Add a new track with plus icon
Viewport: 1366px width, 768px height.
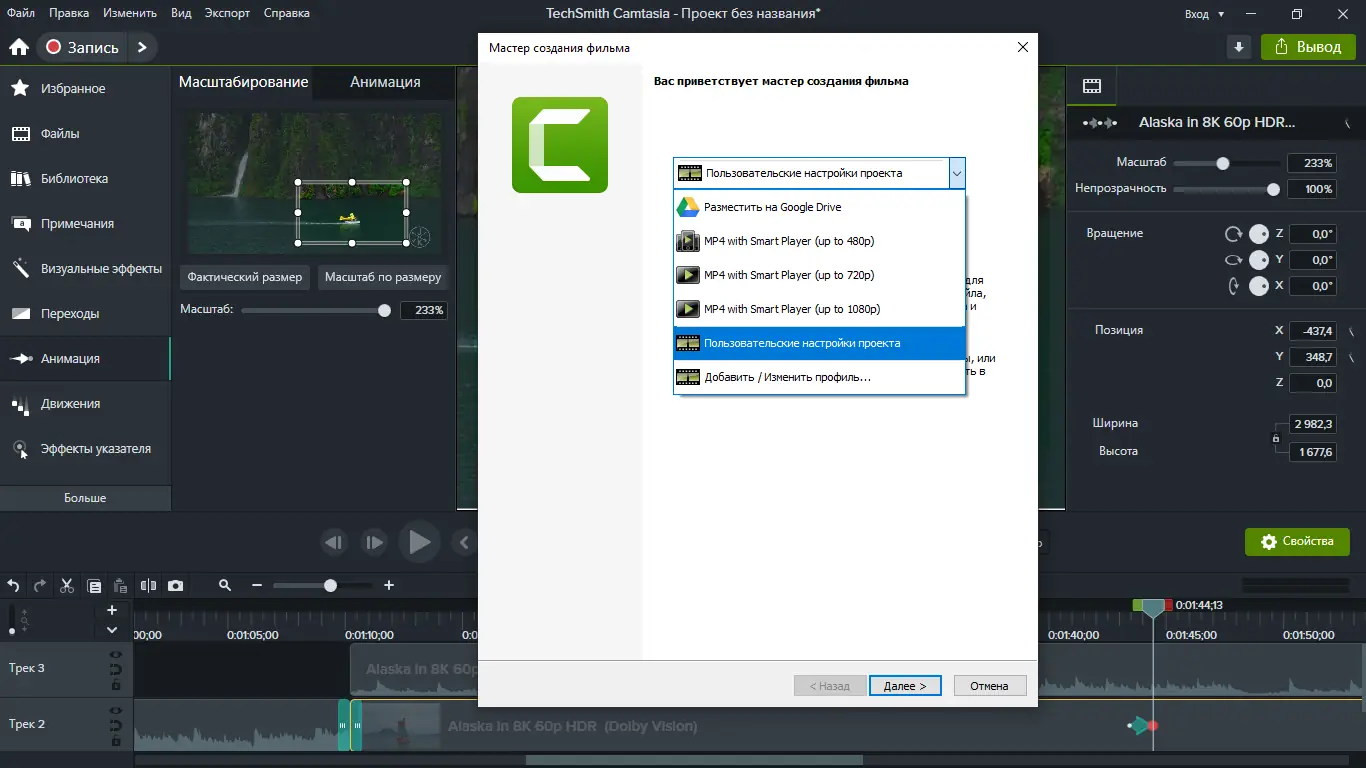tap(112, 610)
